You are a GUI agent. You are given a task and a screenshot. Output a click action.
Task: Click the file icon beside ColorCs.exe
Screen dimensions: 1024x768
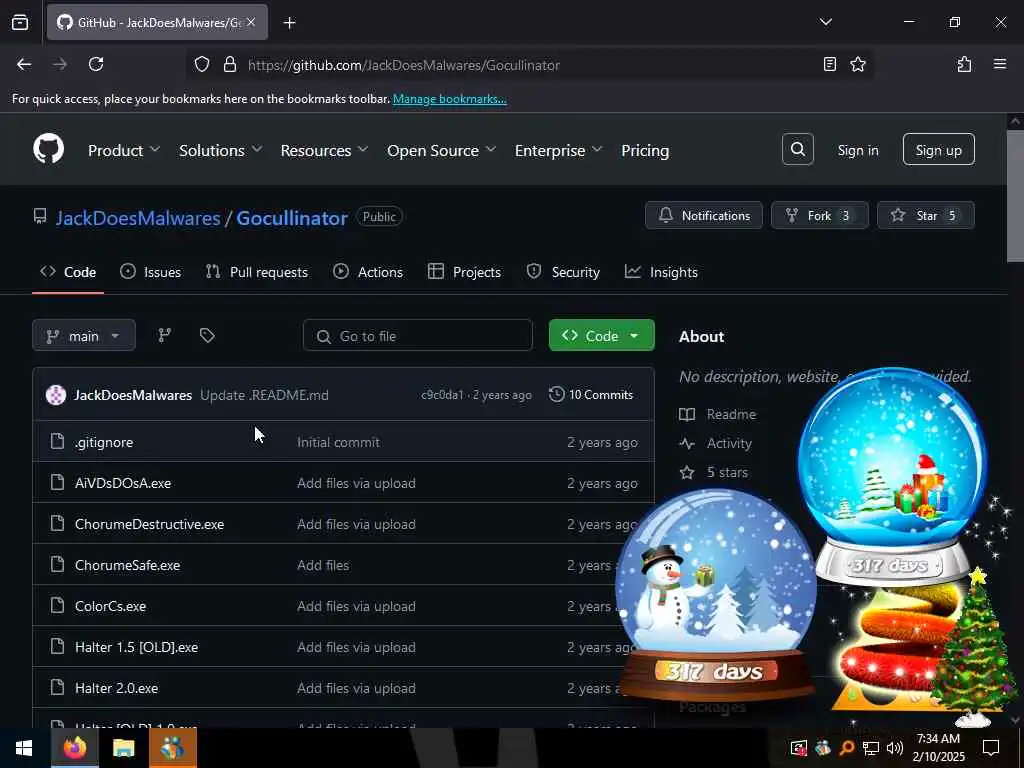57,605
